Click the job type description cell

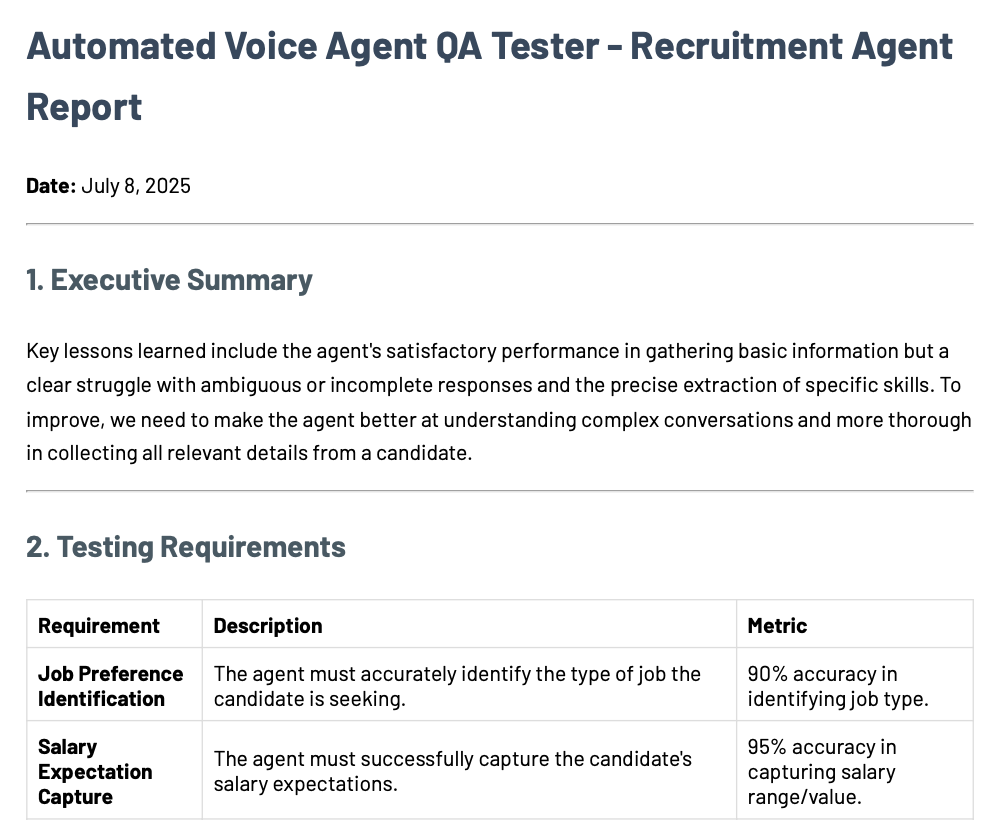(469, 685)
